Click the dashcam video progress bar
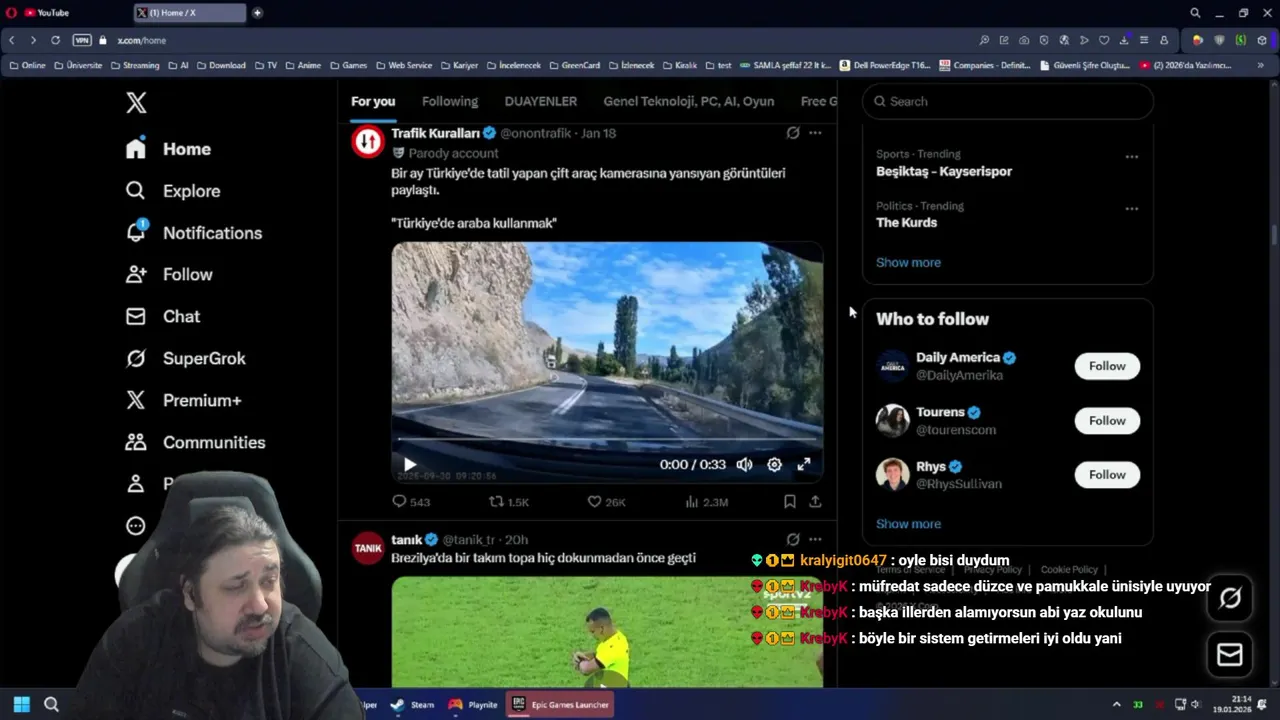 click(x=607, y=439)
